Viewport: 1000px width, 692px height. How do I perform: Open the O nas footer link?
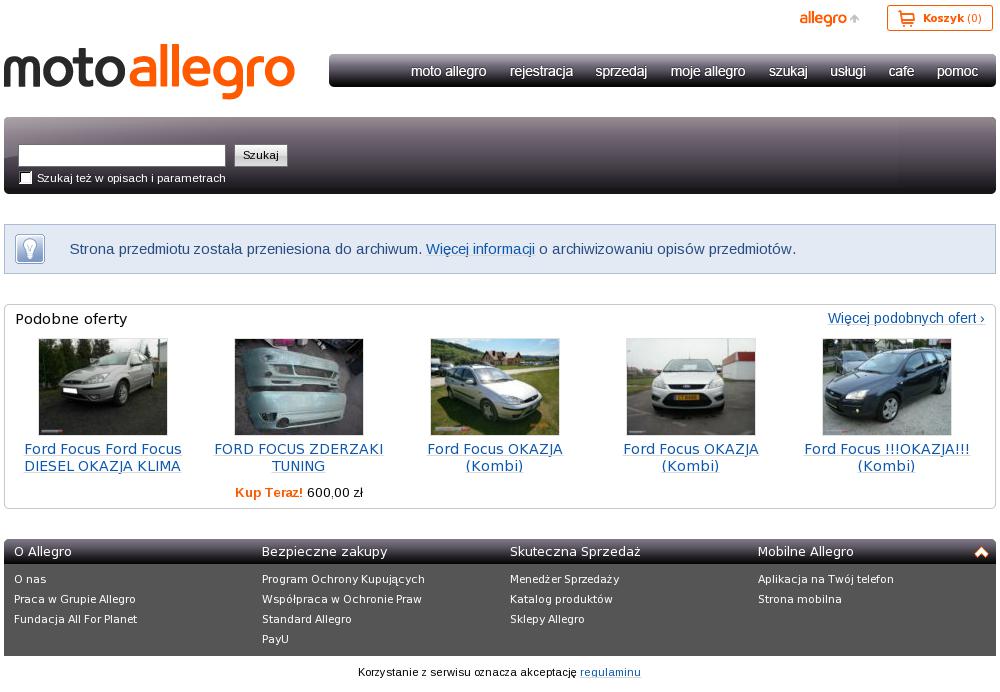[x=30, y=580]
